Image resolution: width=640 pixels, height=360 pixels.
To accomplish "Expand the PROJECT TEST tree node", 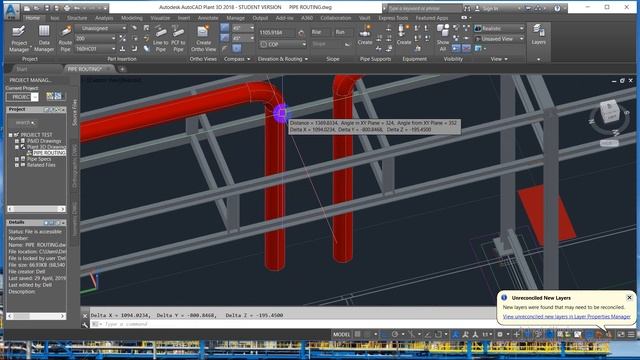I will (11, 135).
